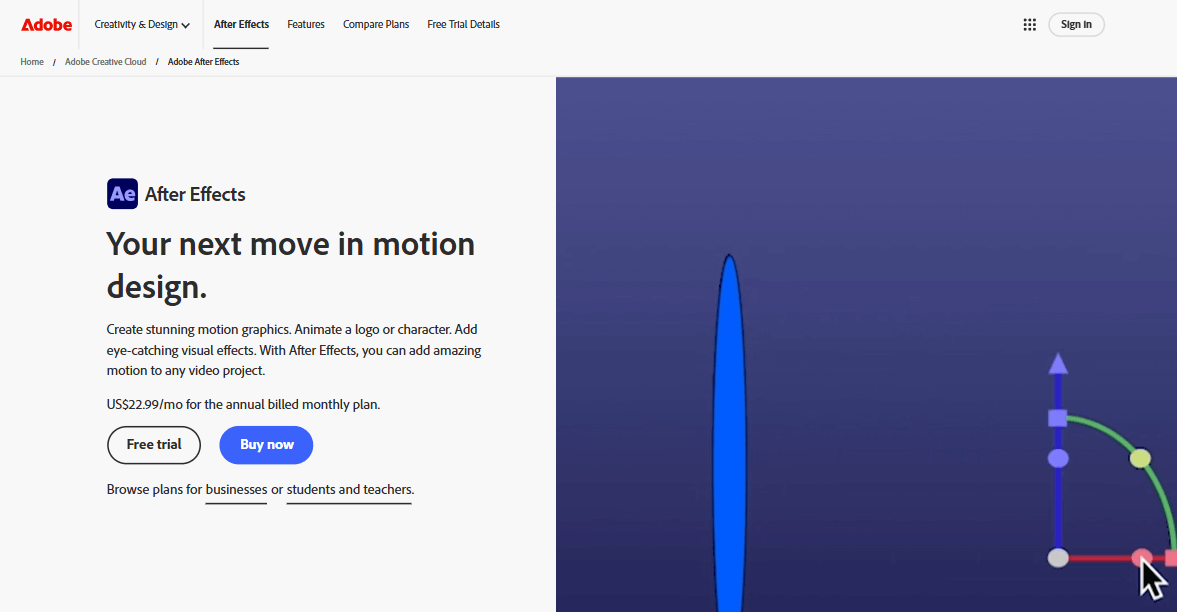Start the Free trial button
This screenshot has height=612, width=1177.
point(154,445)
